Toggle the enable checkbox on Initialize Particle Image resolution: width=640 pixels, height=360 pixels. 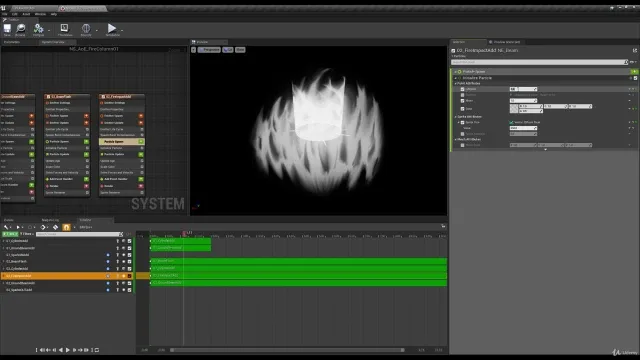pyautogui.click(x=635, y=78)
